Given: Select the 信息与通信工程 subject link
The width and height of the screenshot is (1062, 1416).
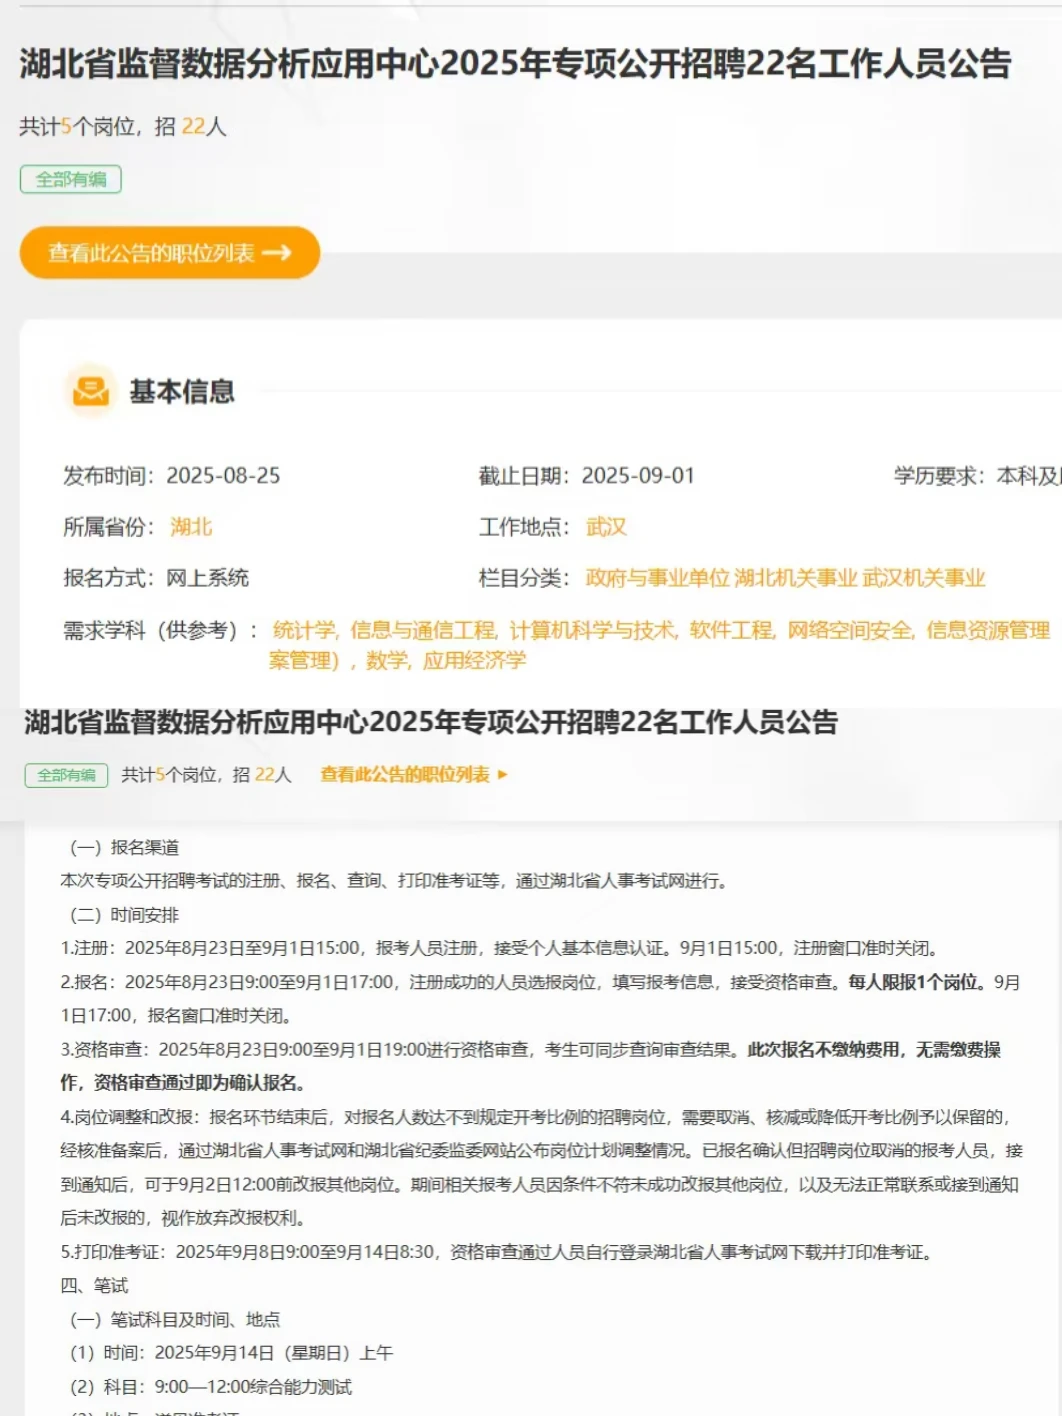Looking at the screenshot, I should coord(424,630).
